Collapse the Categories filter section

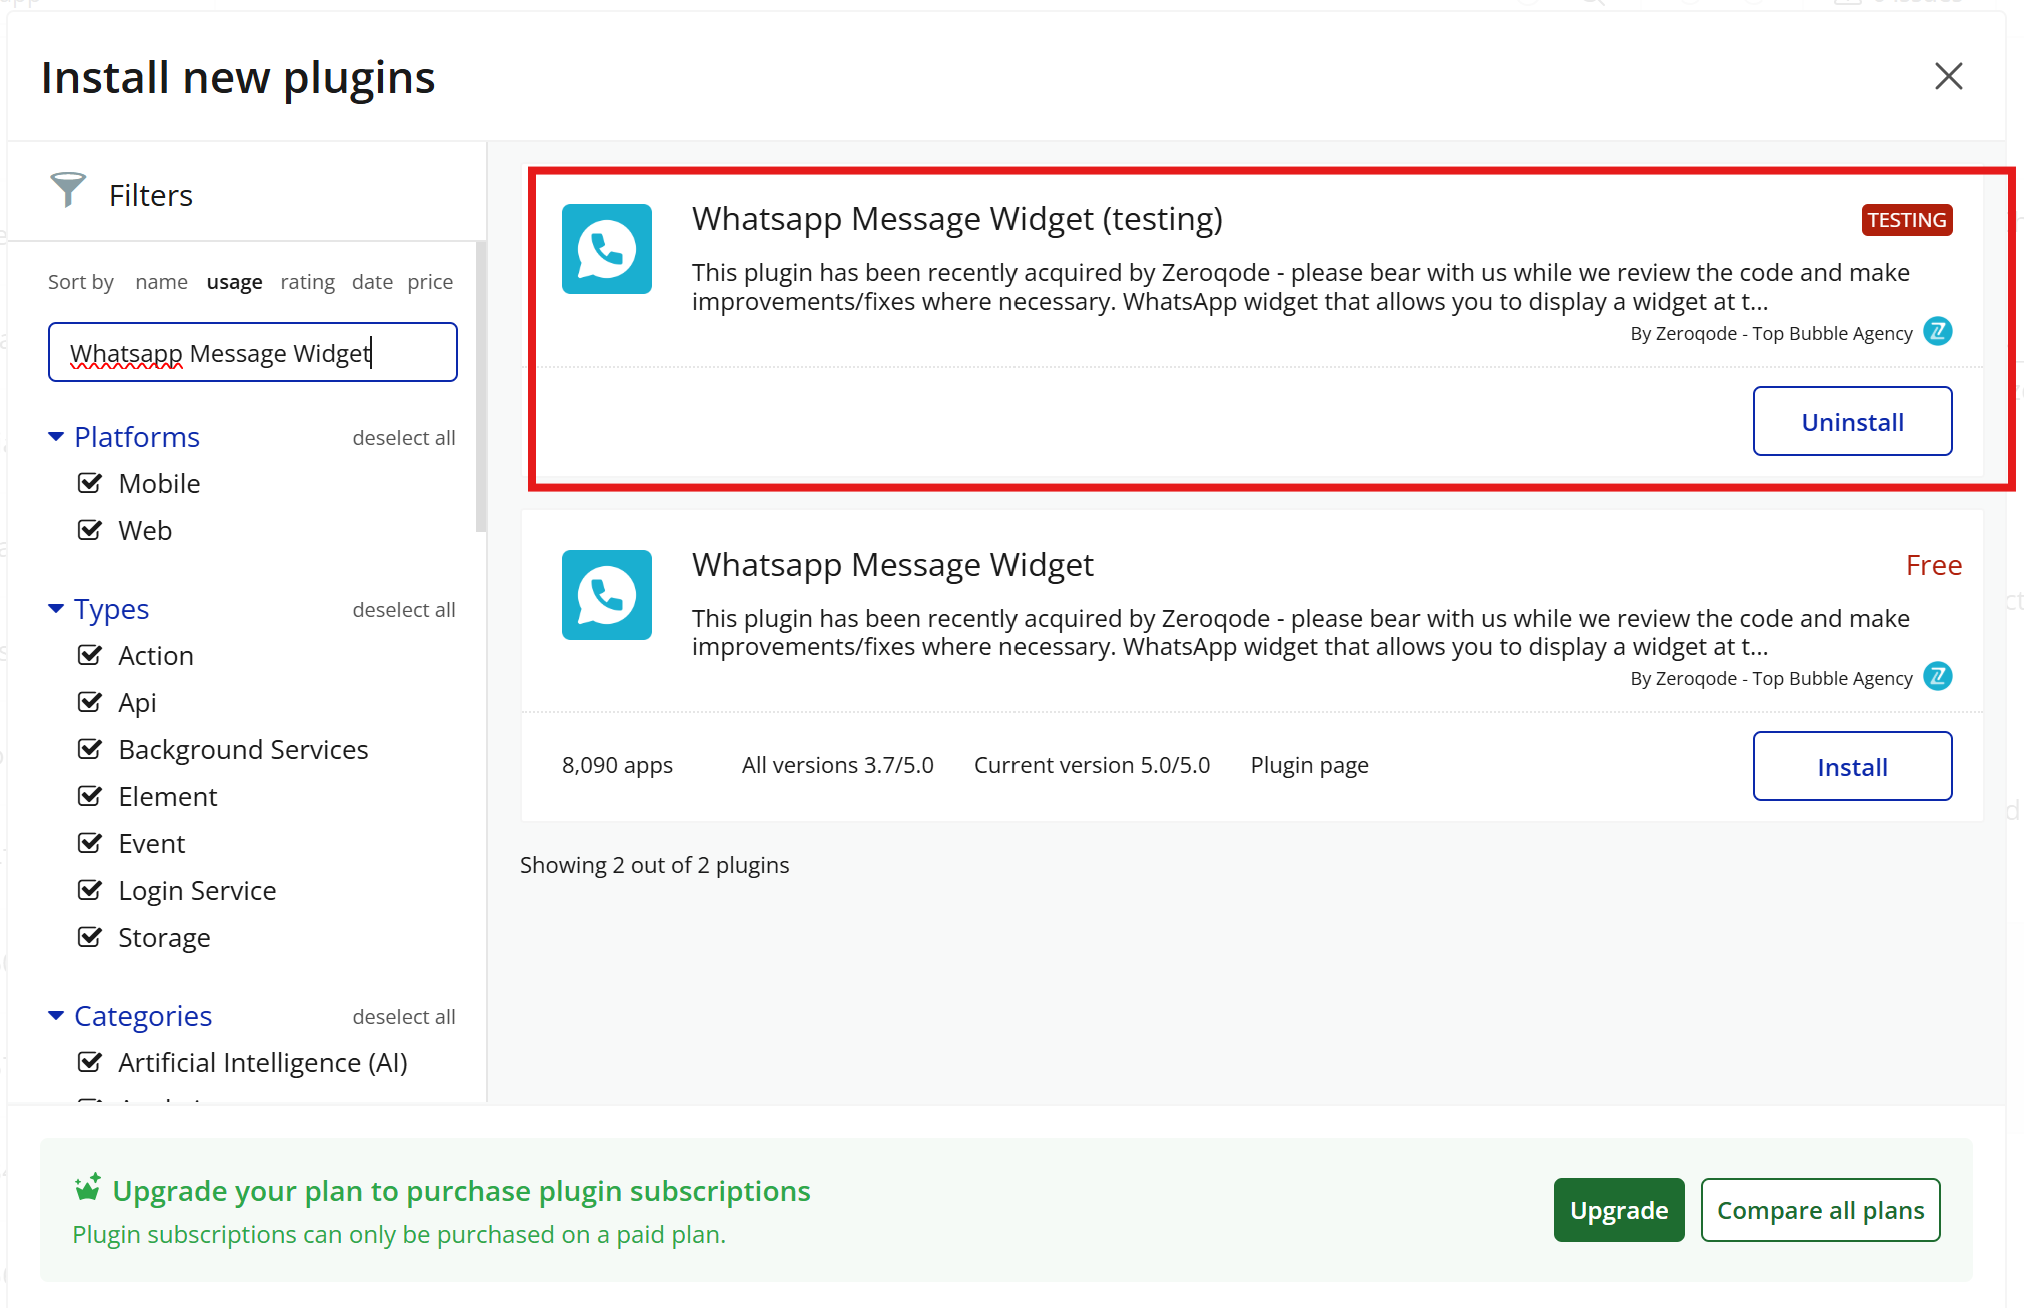[56, 1016]
